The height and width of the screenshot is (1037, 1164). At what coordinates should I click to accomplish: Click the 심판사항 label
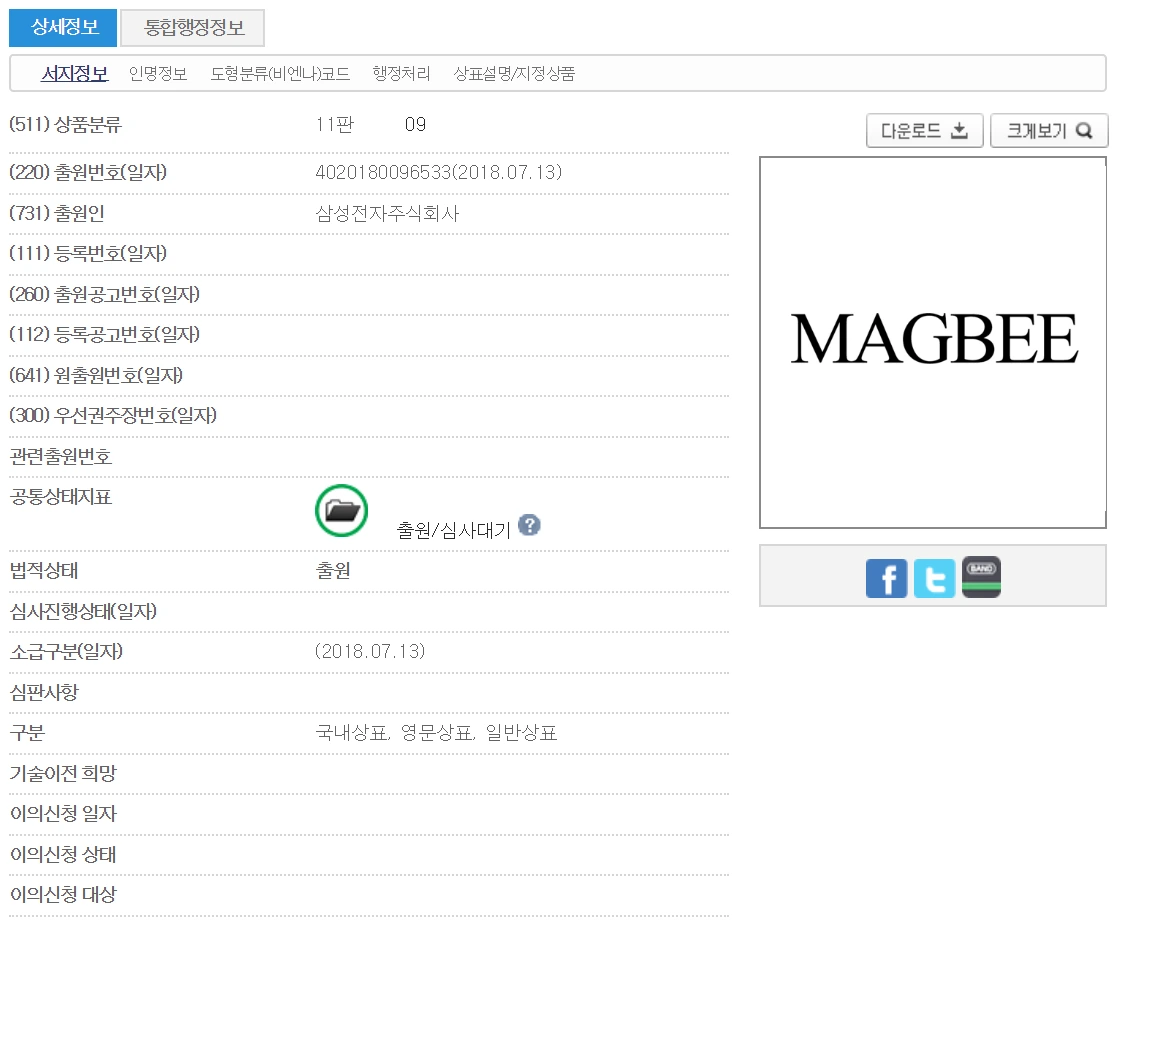point(44,693)
